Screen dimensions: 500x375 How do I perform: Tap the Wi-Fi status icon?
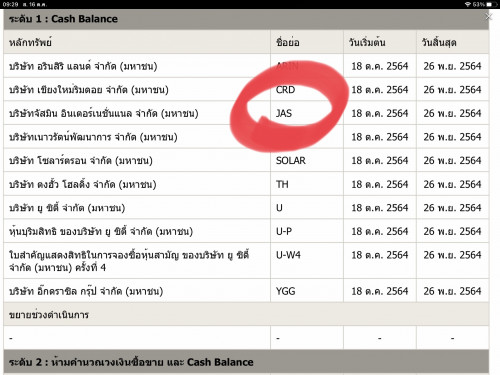(x=468, y=4)
